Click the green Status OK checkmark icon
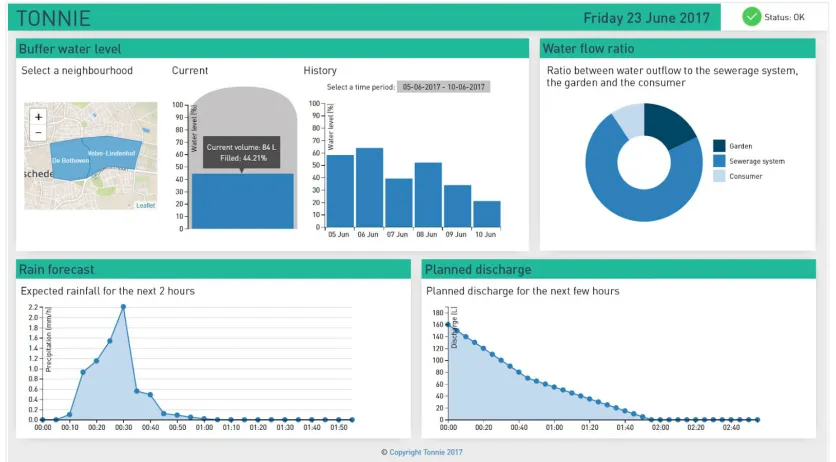836x462 pixels. 751,17
